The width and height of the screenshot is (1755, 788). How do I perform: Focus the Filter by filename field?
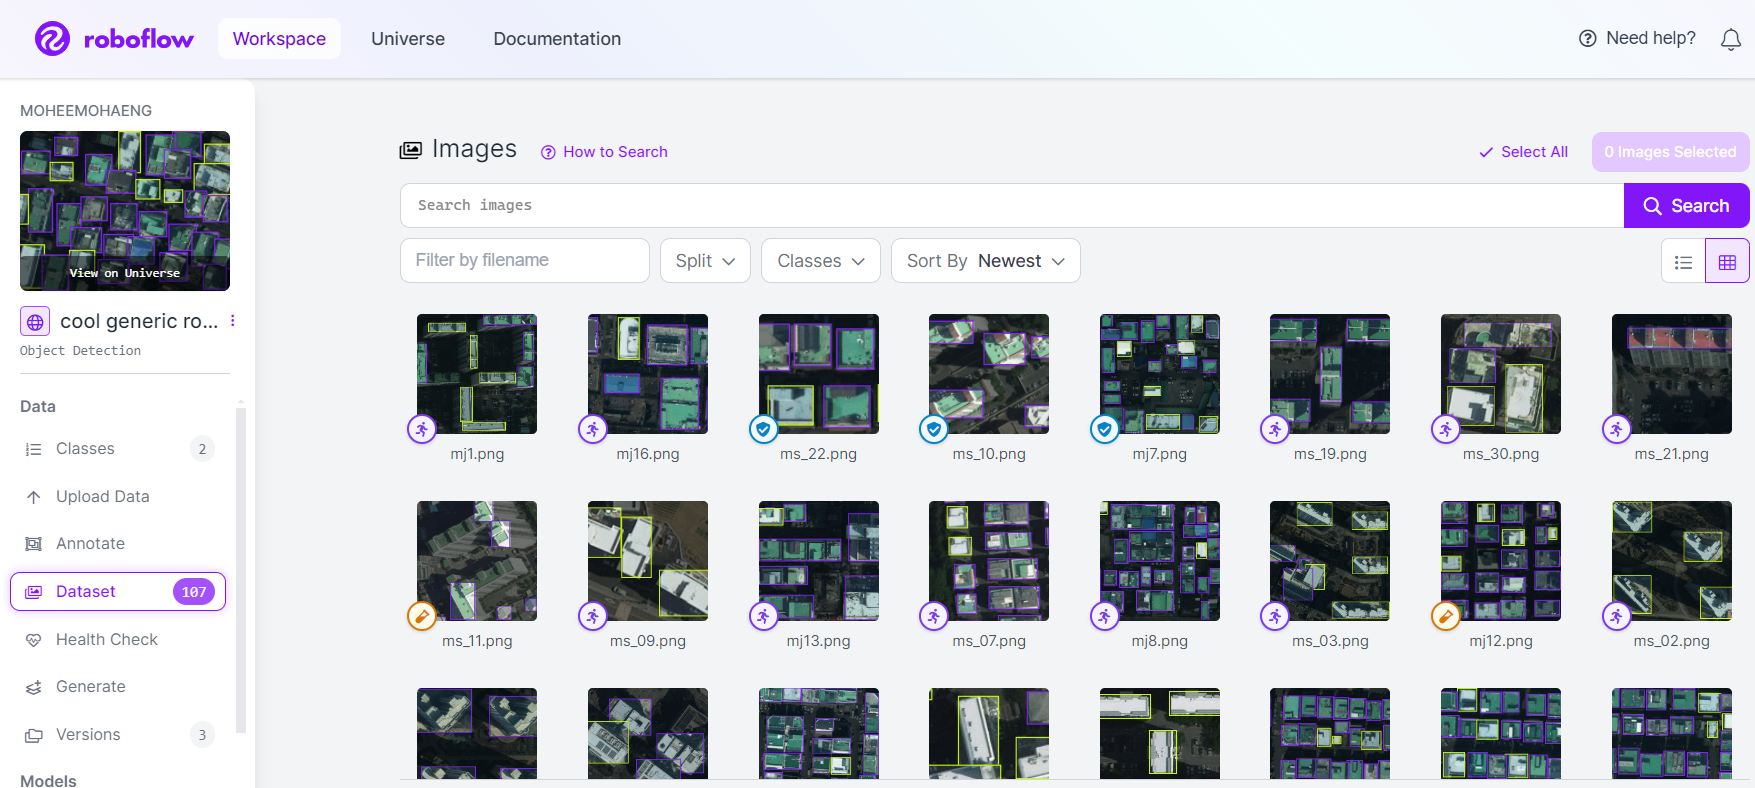(525, 261)
